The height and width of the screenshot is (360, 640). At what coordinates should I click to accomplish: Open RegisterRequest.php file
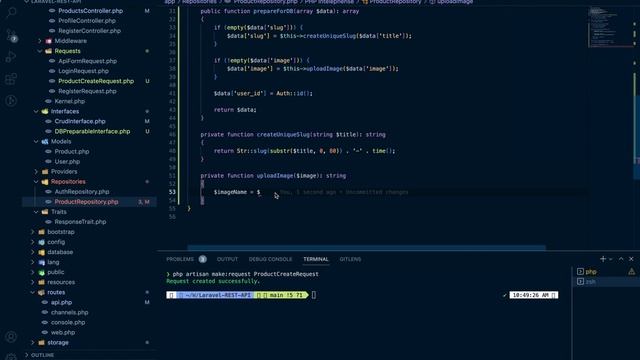[87, 91]
